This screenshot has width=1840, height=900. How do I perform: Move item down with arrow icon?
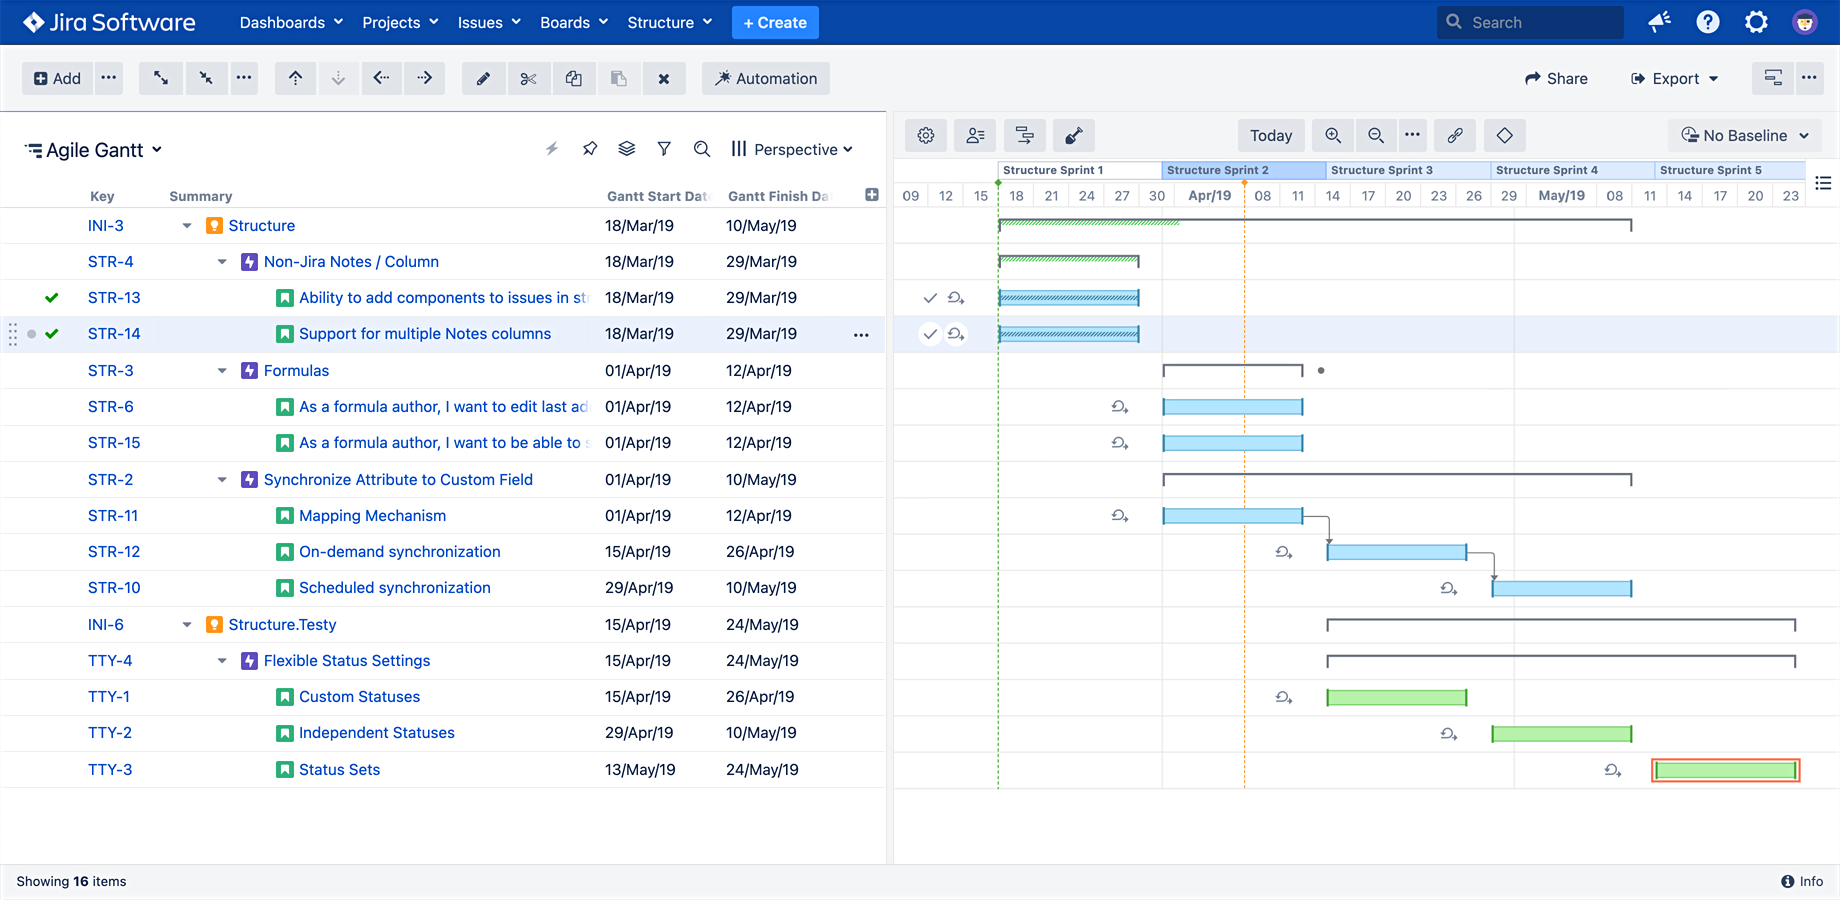pyautogui.click(x=339, y=78)
